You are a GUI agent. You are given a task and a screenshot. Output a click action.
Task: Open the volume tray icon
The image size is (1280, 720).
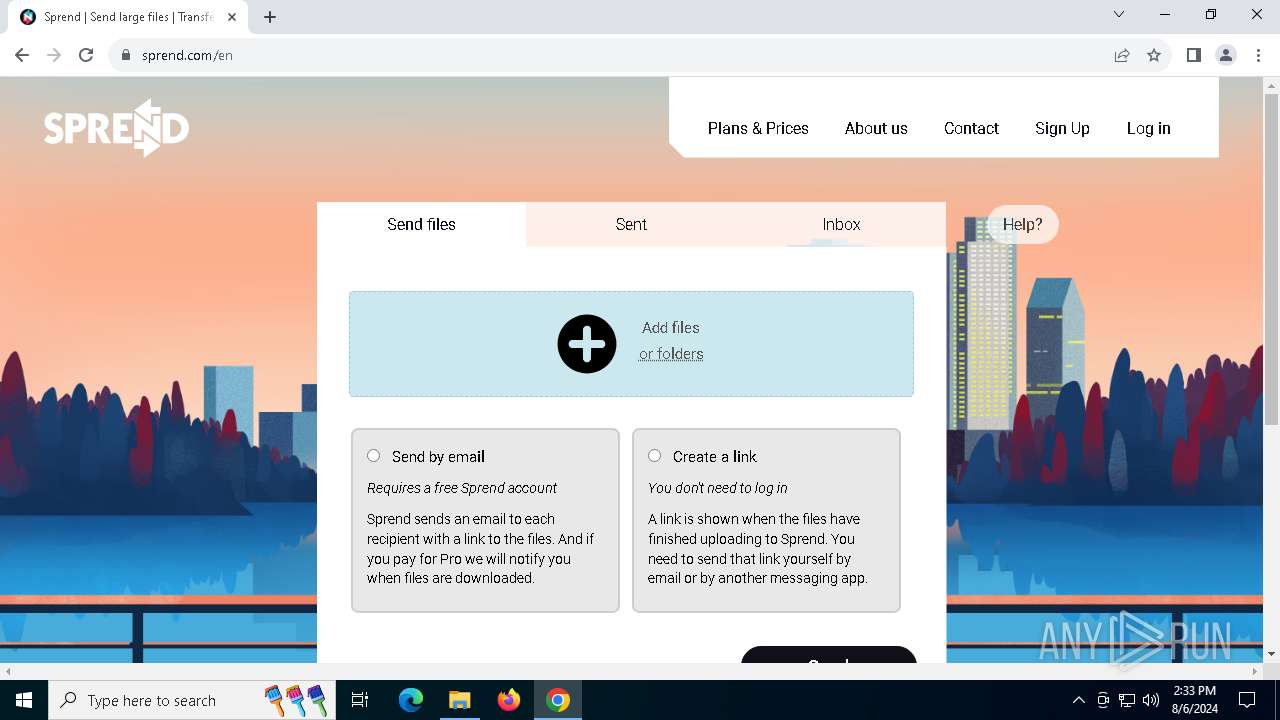tap(1151, 700)
